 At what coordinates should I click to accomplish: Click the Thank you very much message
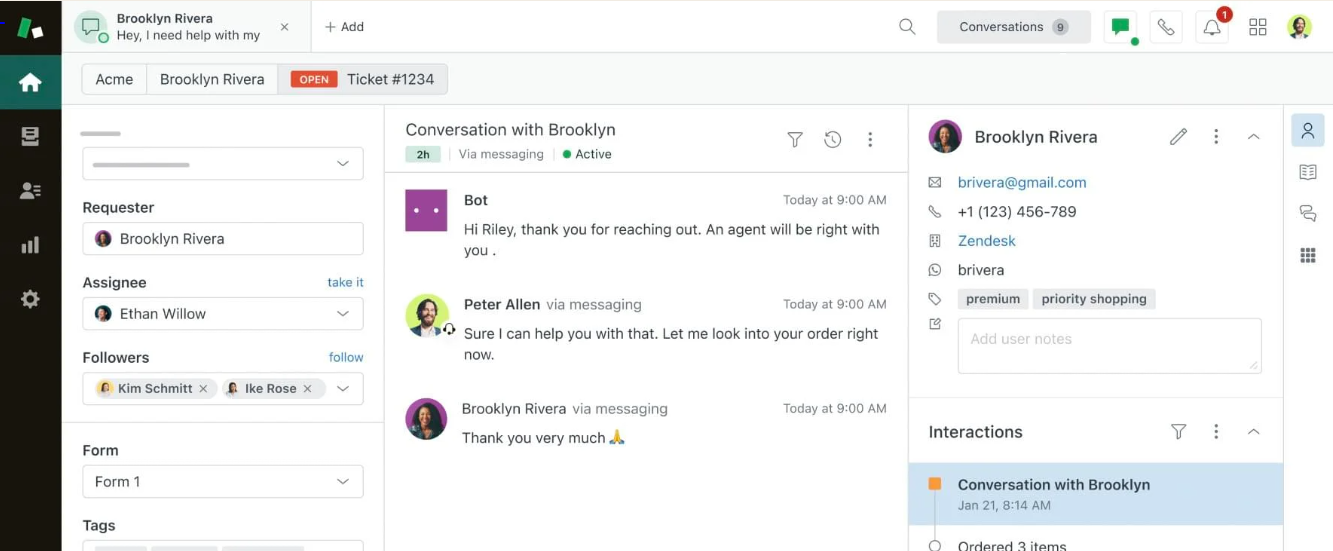coord(543,438)
